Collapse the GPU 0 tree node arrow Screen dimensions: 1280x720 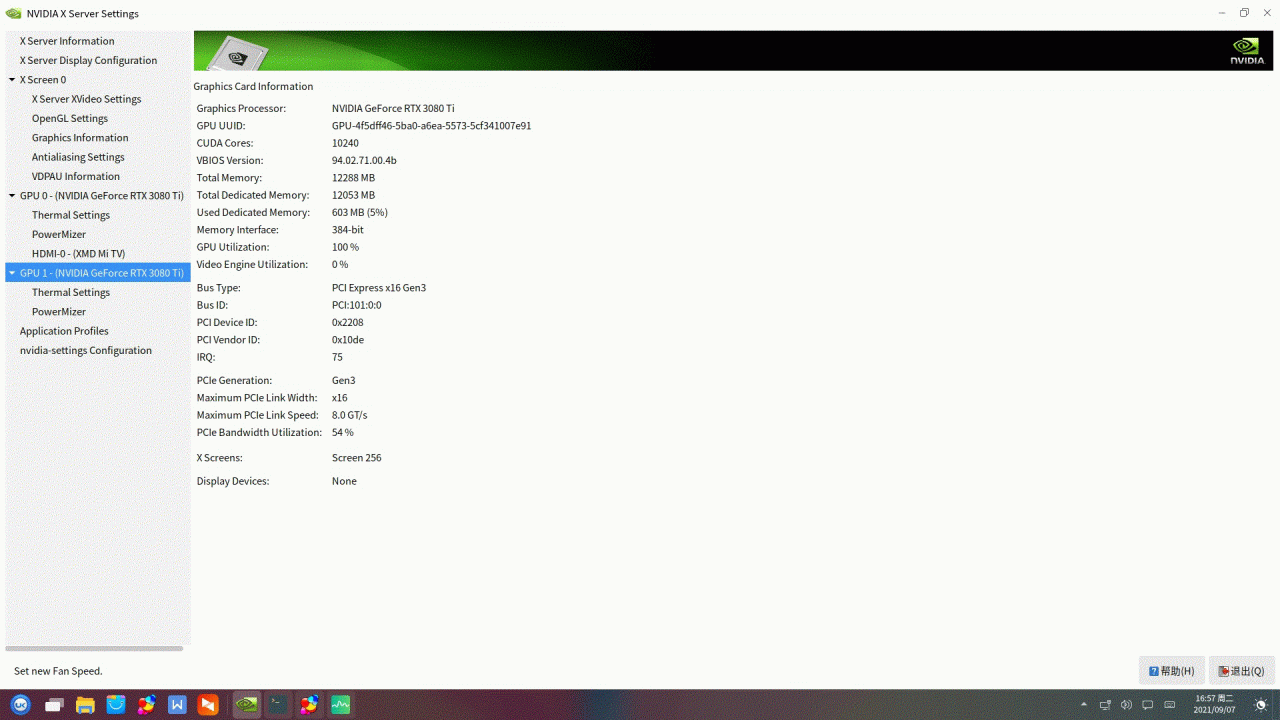[12, 196]
